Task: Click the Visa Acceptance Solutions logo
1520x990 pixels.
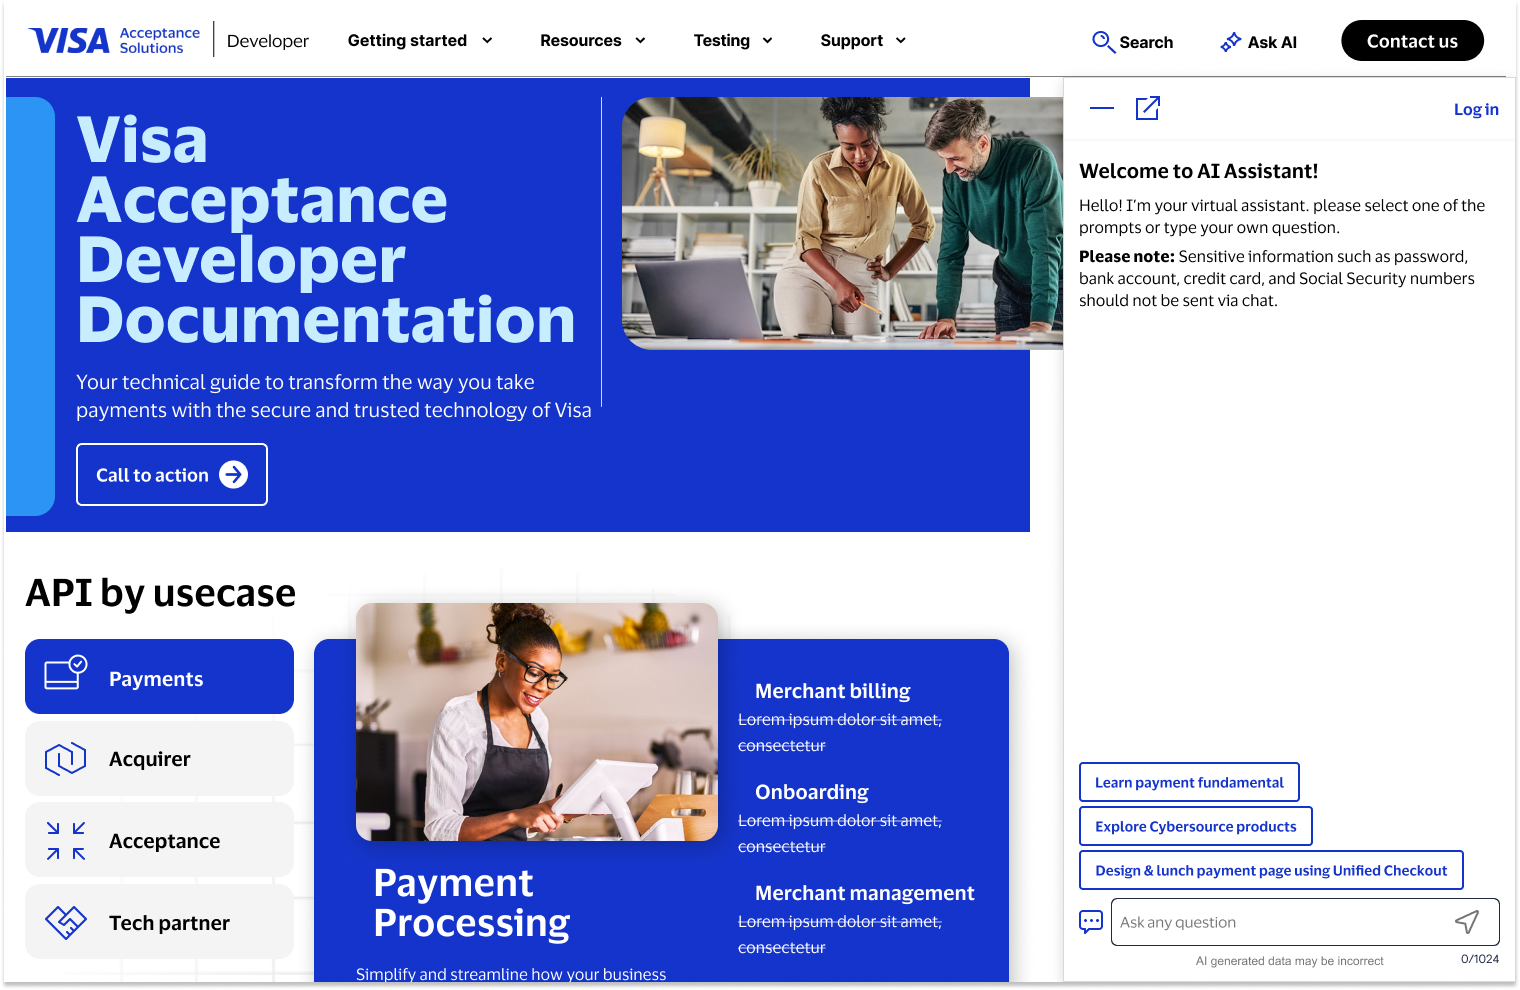Action: tap(115, 41)
